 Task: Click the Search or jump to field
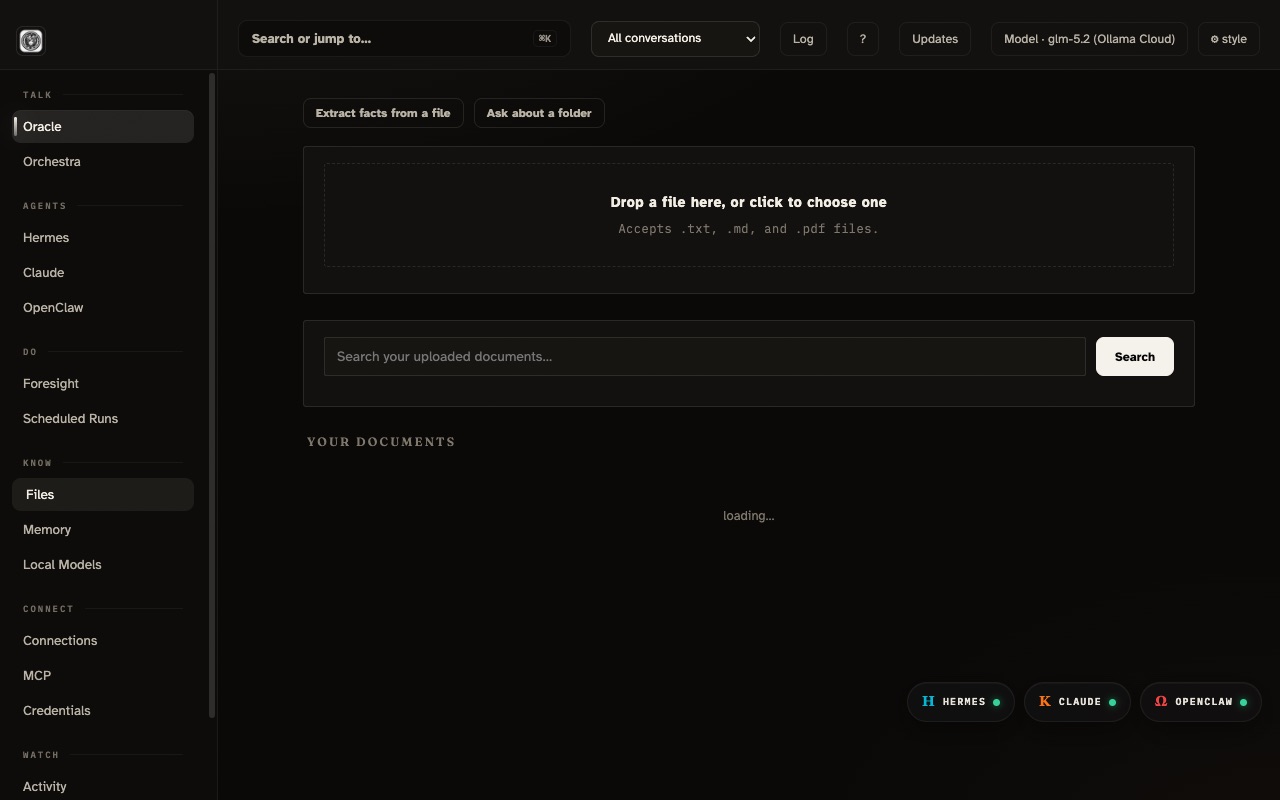(x=404, y=39)
